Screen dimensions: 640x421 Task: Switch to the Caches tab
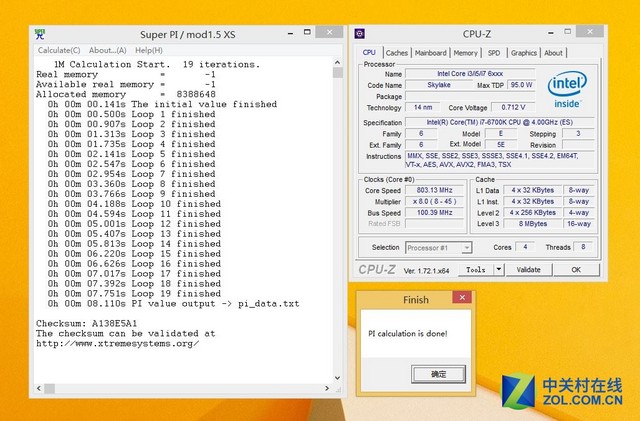[x=397, y=53]
